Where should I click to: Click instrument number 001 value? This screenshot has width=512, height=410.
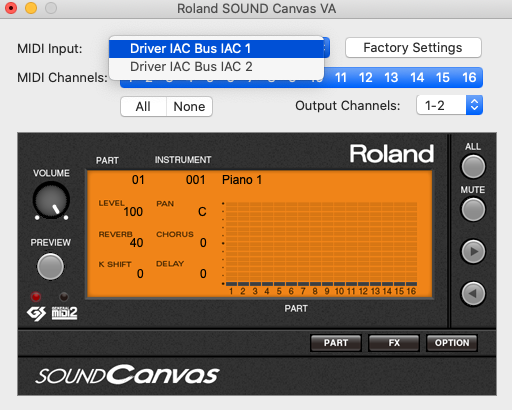click(196, 180)
